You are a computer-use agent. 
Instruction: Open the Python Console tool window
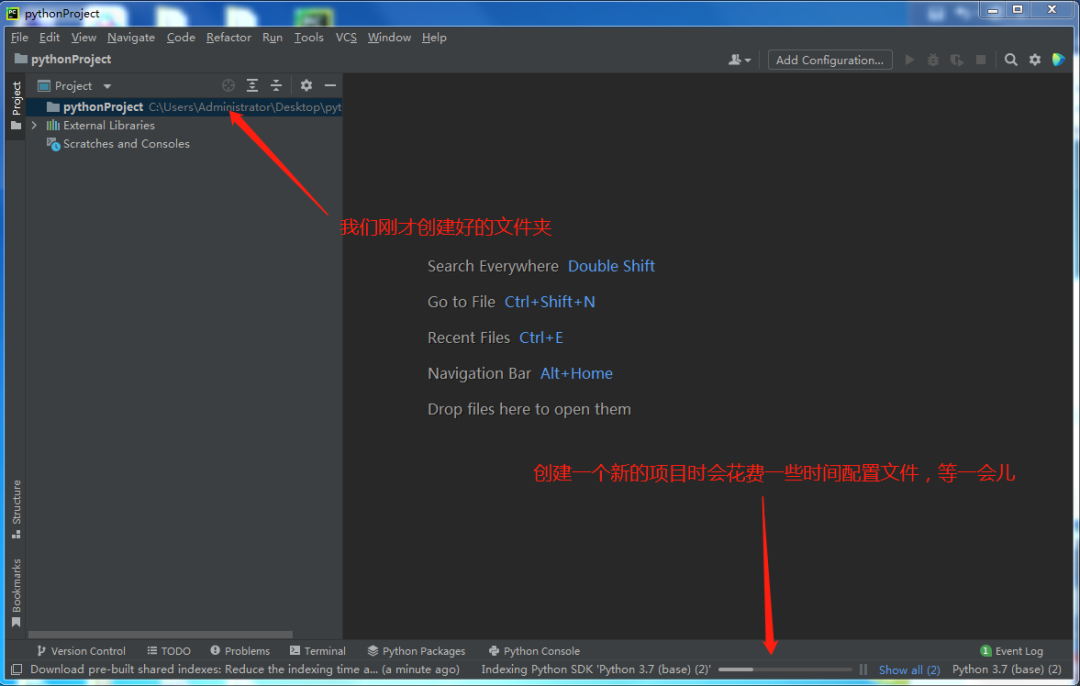534,651
